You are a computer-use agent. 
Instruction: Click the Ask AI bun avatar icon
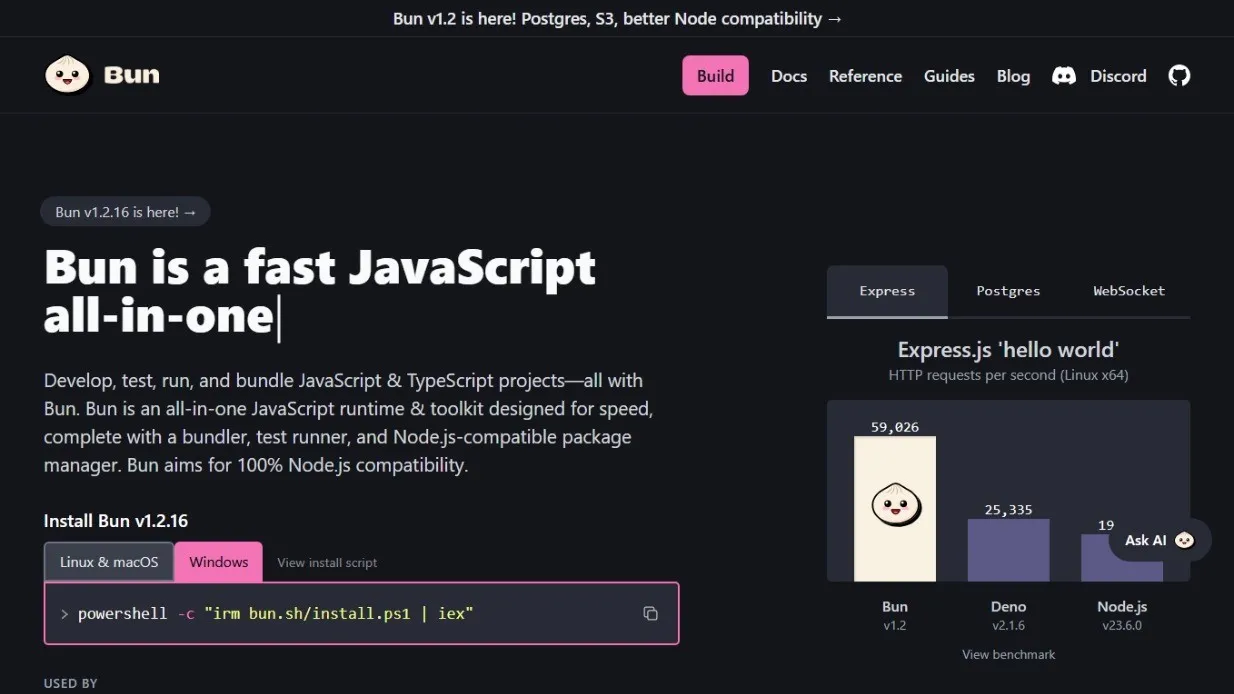tap(1185, 540)
